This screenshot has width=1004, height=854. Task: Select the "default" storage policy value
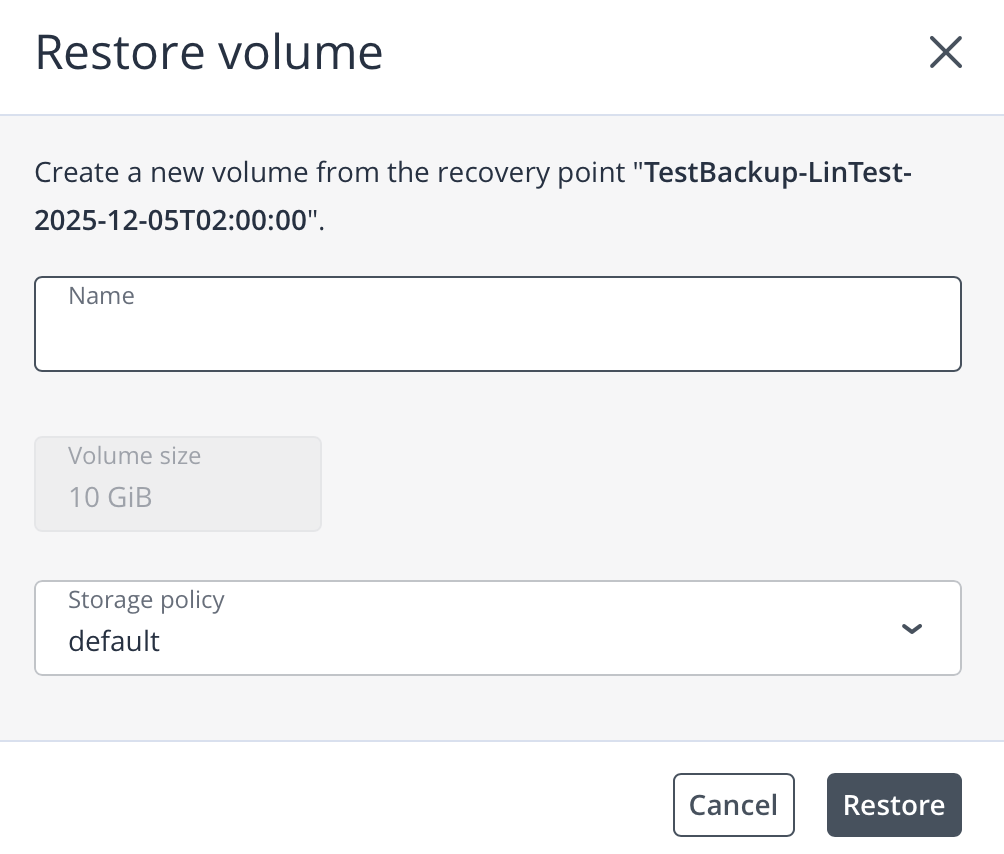click(x=114, y=641)
